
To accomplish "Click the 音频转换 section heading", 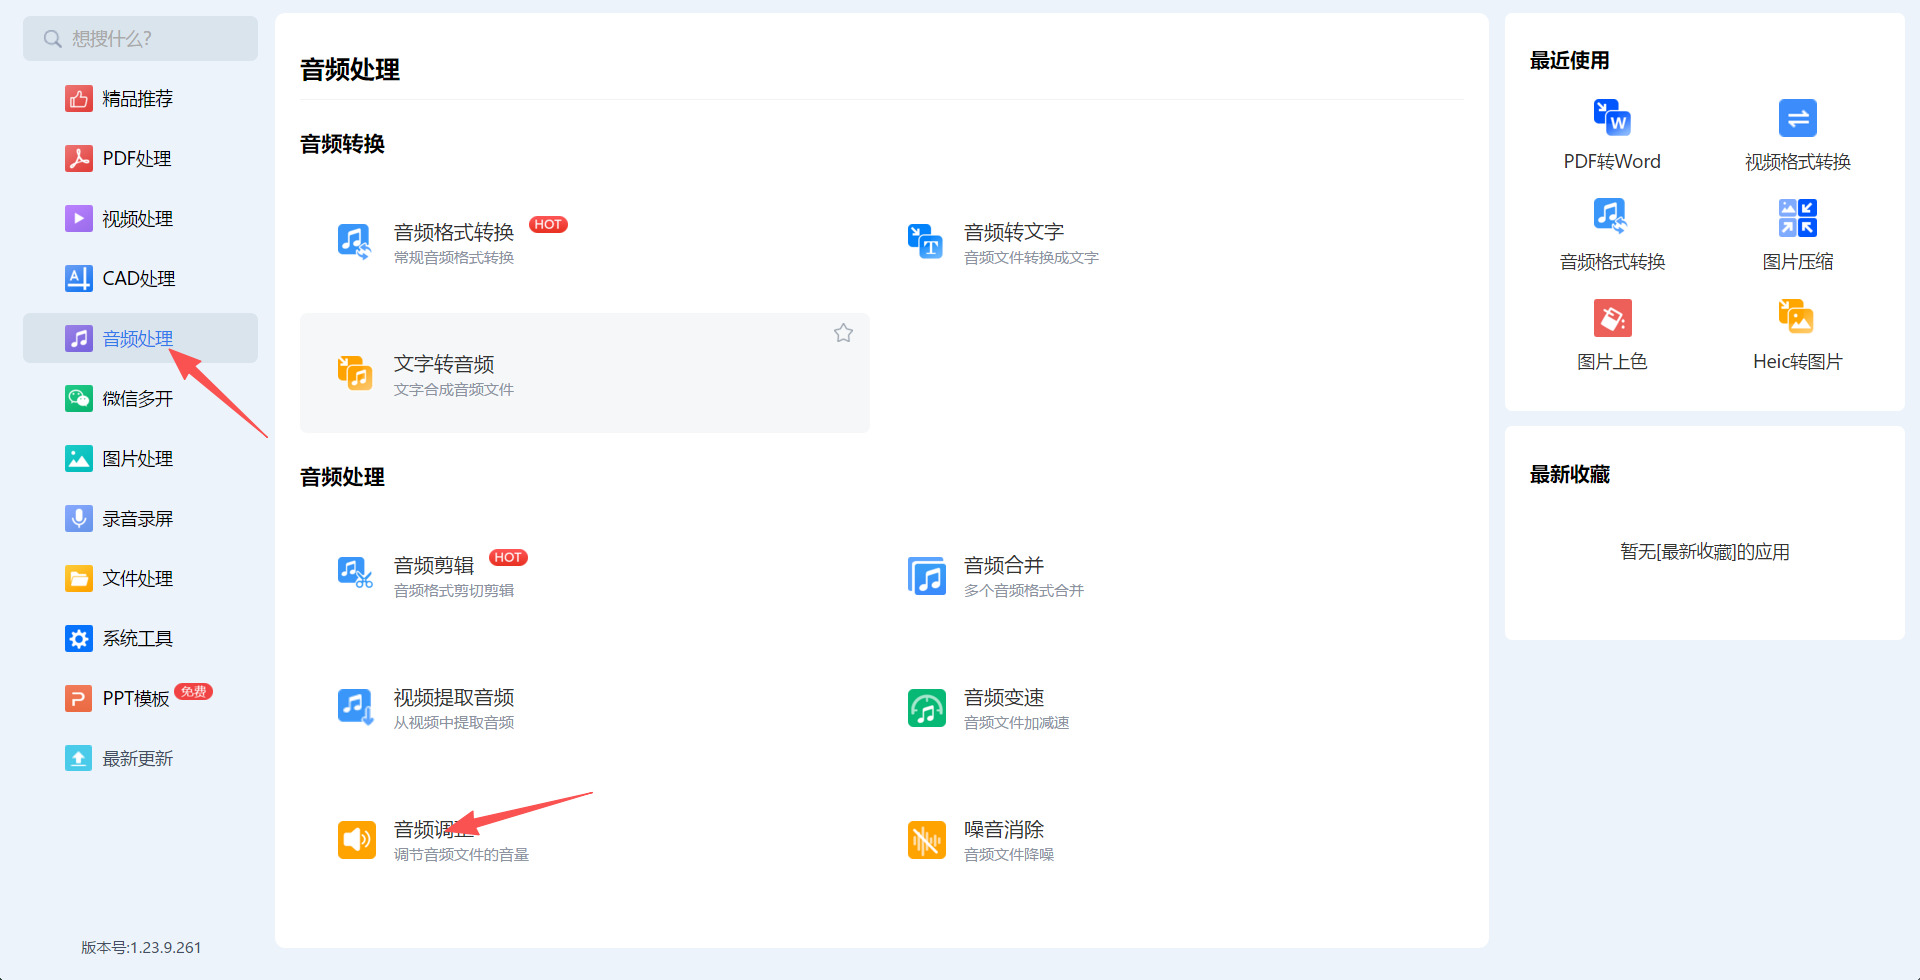I will pyautogui.click(x=342, y=144).
